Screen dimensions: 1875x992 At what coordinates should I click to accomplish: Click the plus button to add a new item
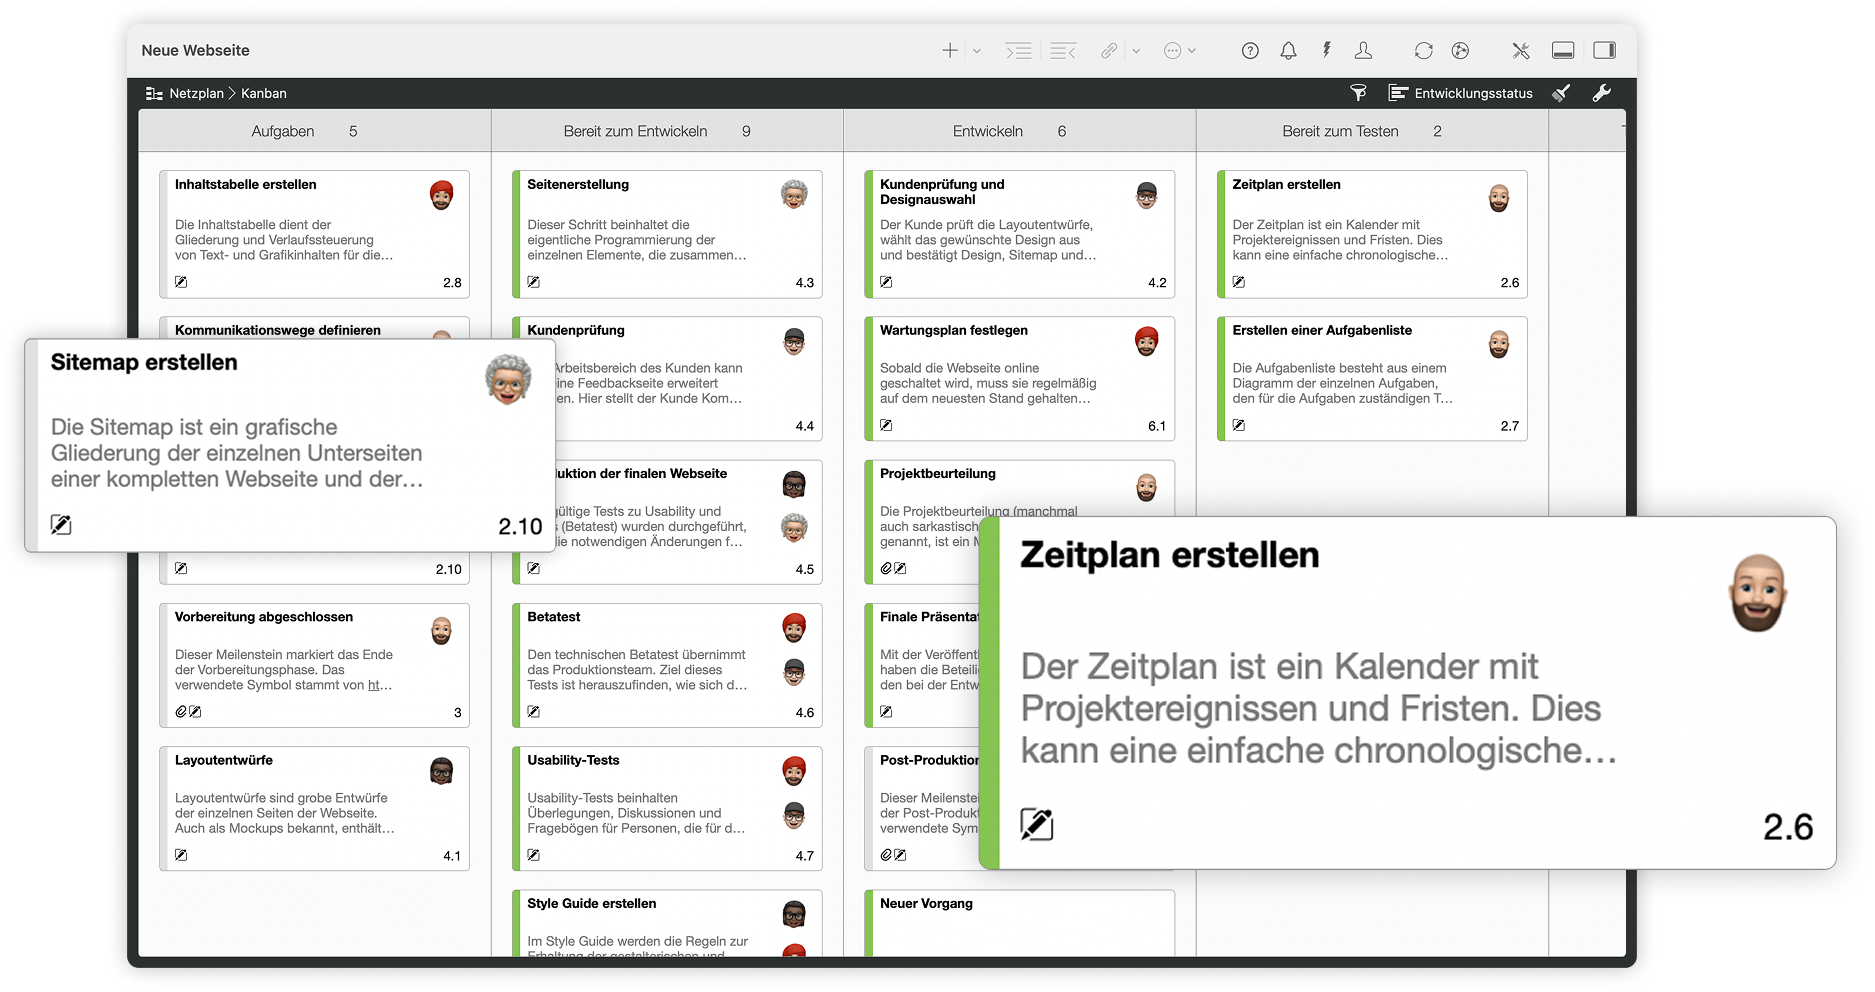948,50
